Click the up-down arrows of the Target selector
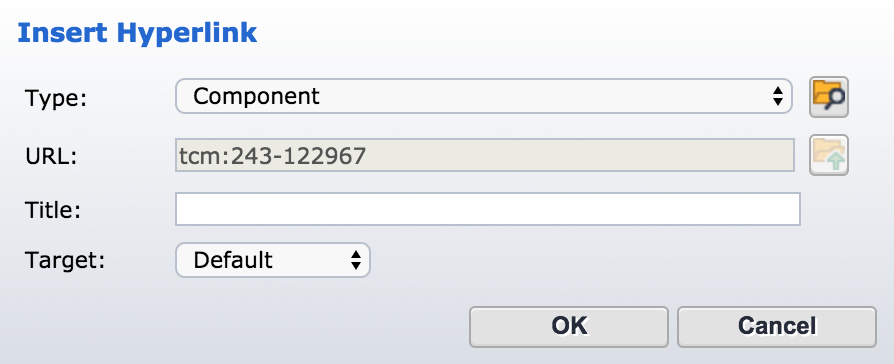 click(x=356, y=260)
